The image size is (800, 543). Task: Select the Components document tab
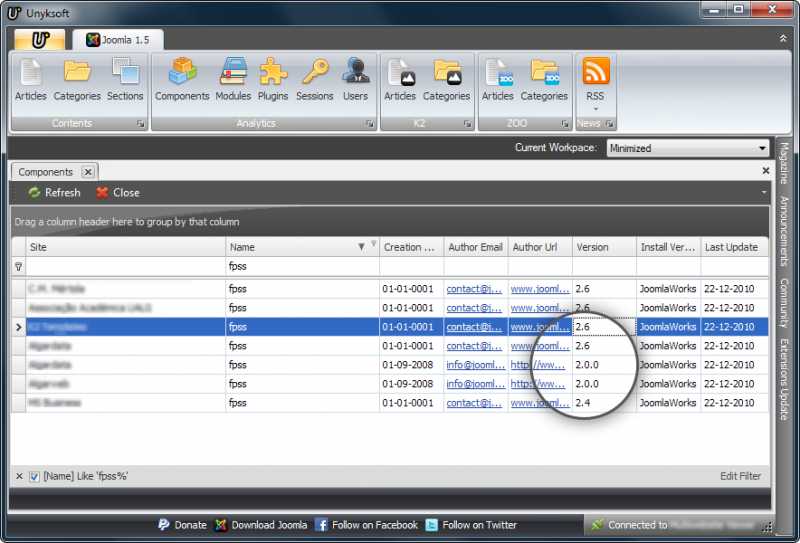[45, 172]
